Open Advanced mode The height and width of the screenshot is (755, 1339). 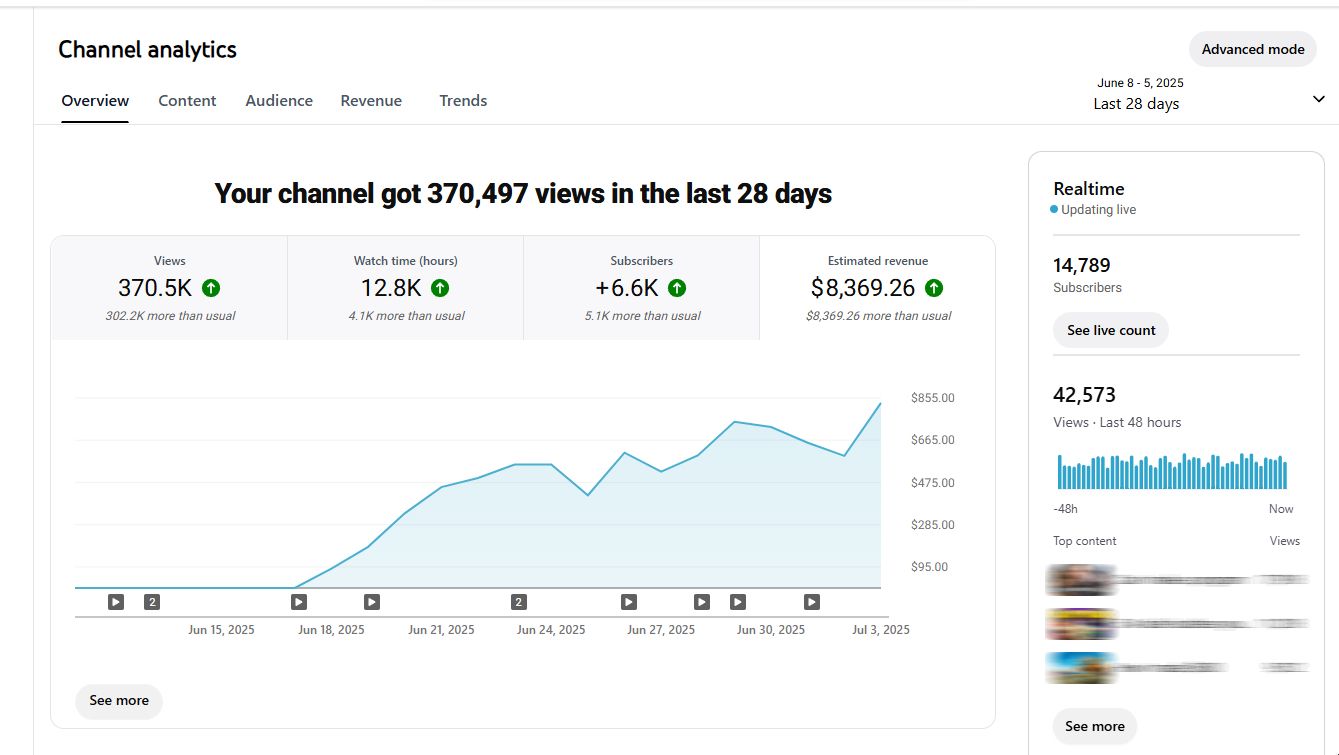(1252, 48)
